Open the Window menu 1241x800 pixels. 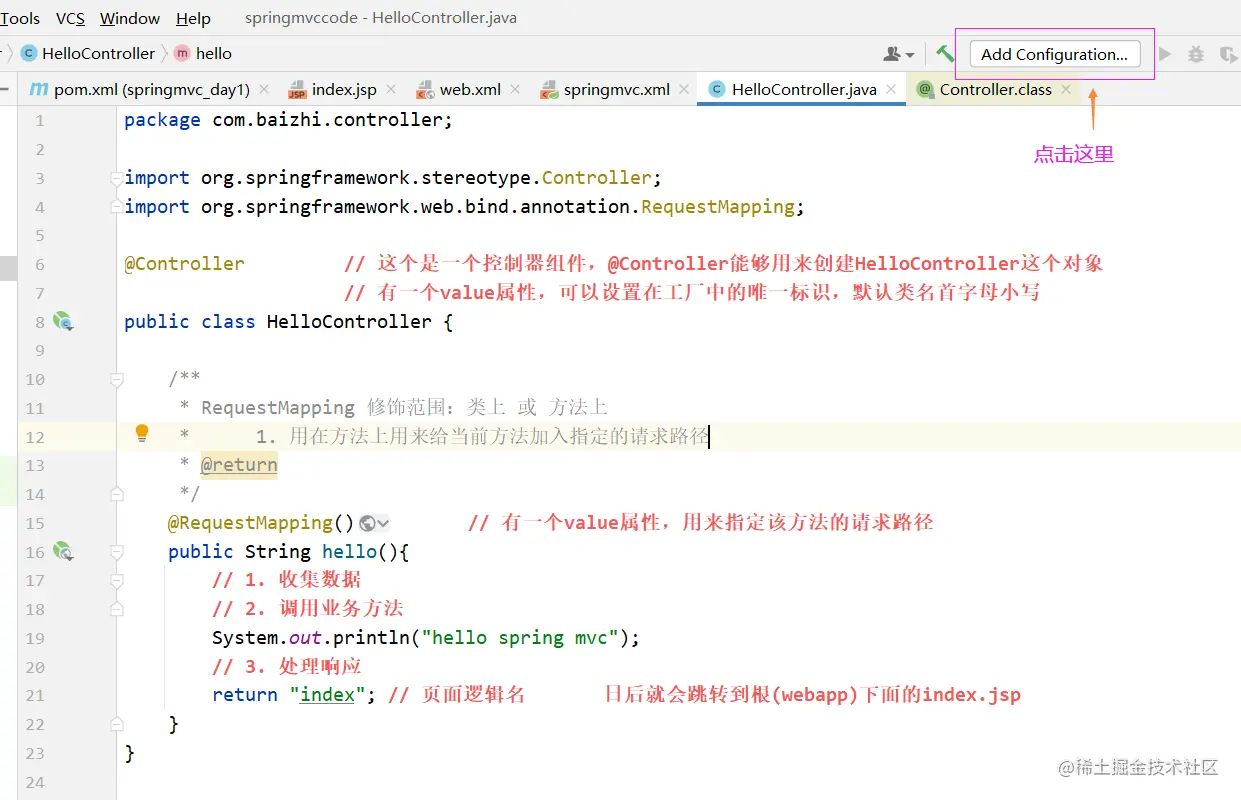(130, 18)
